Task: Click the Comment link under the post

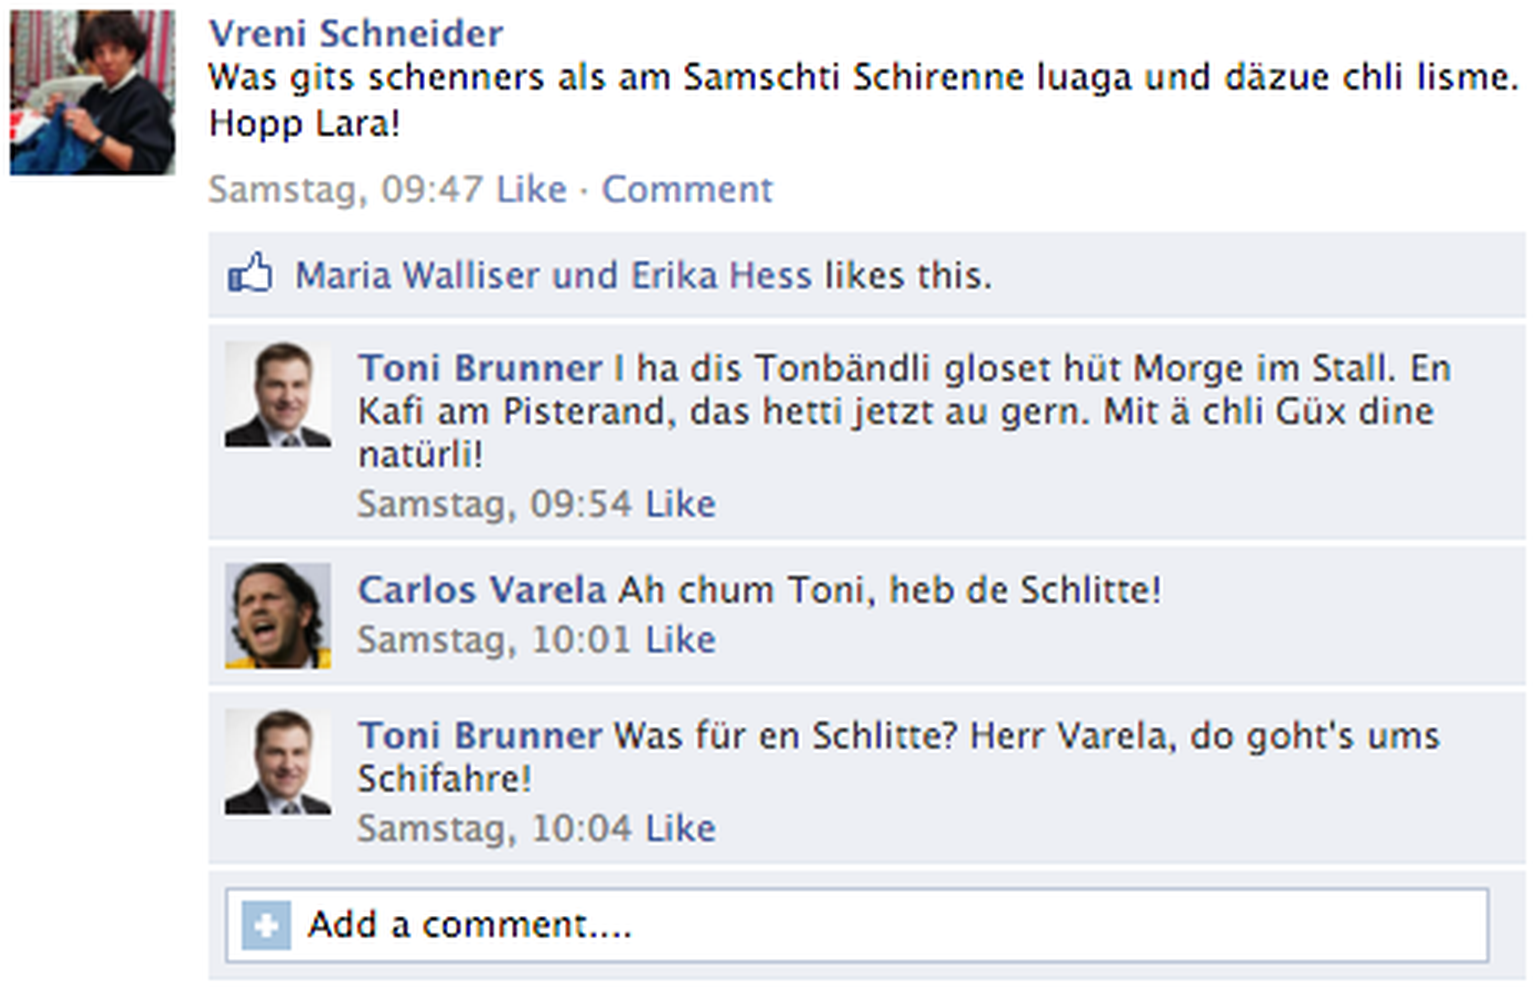Action: coord(687,189)
